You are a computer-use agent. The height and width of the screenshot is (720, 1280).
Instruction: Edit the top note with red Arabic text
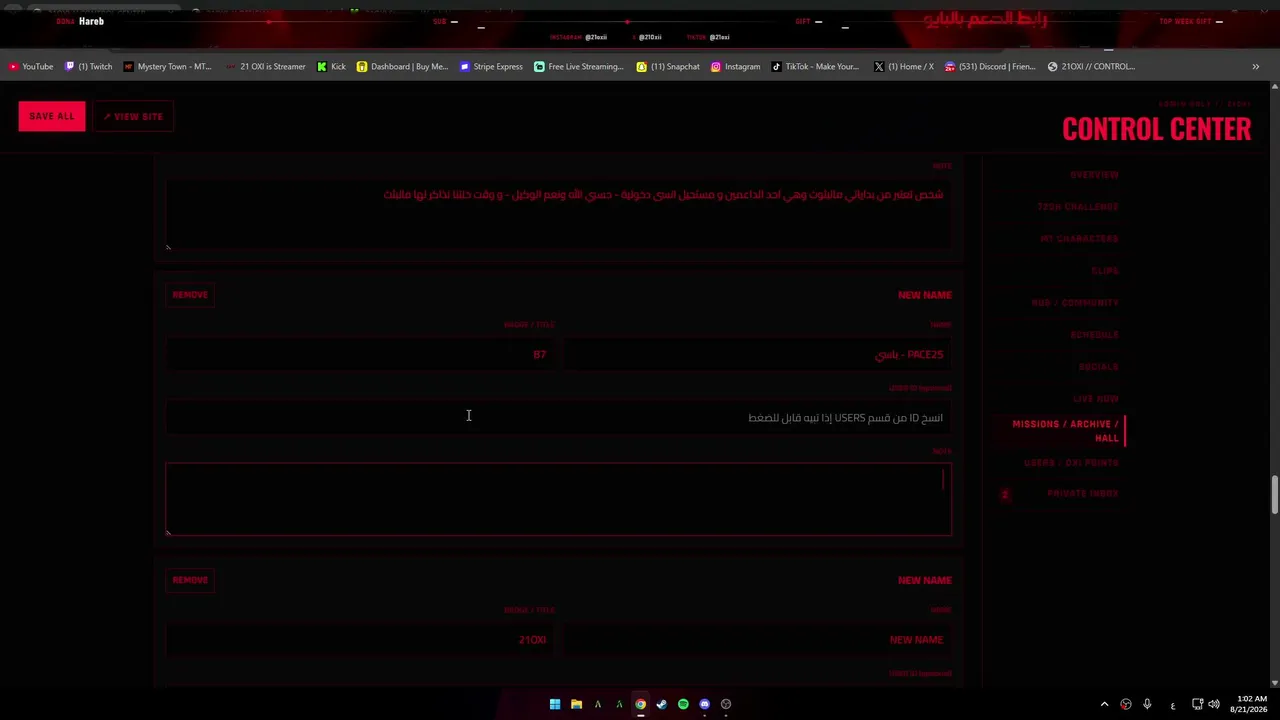tap(559, 212)
